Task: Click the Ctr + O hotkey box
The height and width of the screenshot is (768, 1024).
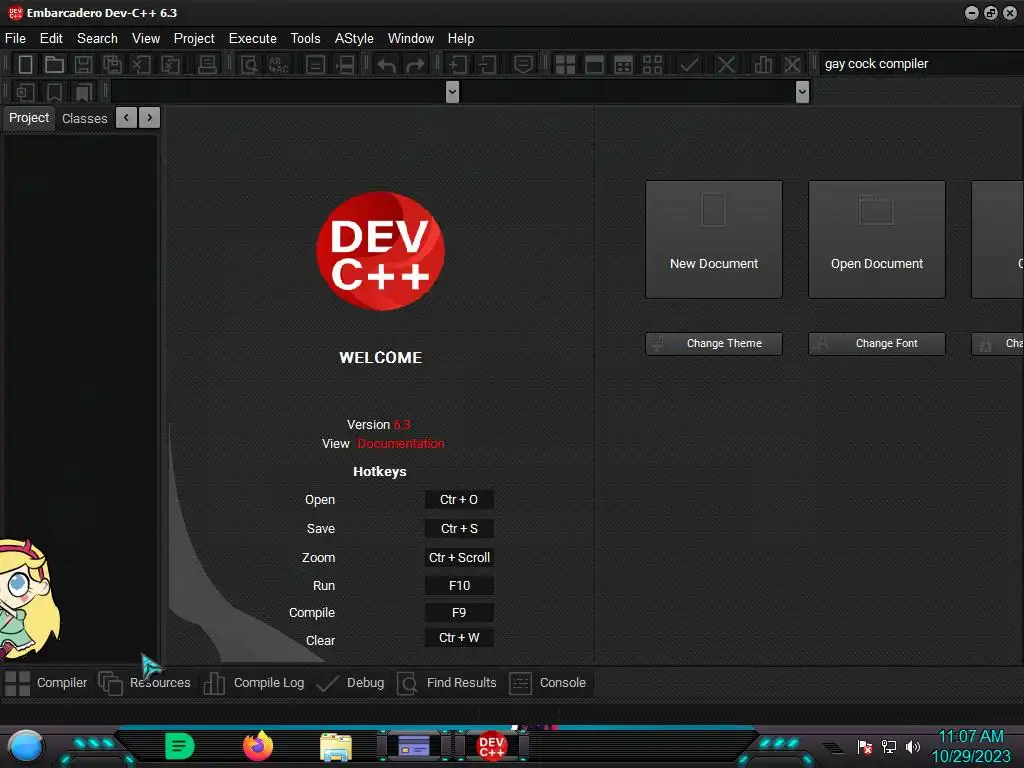Action: click(x=459, y=500)
